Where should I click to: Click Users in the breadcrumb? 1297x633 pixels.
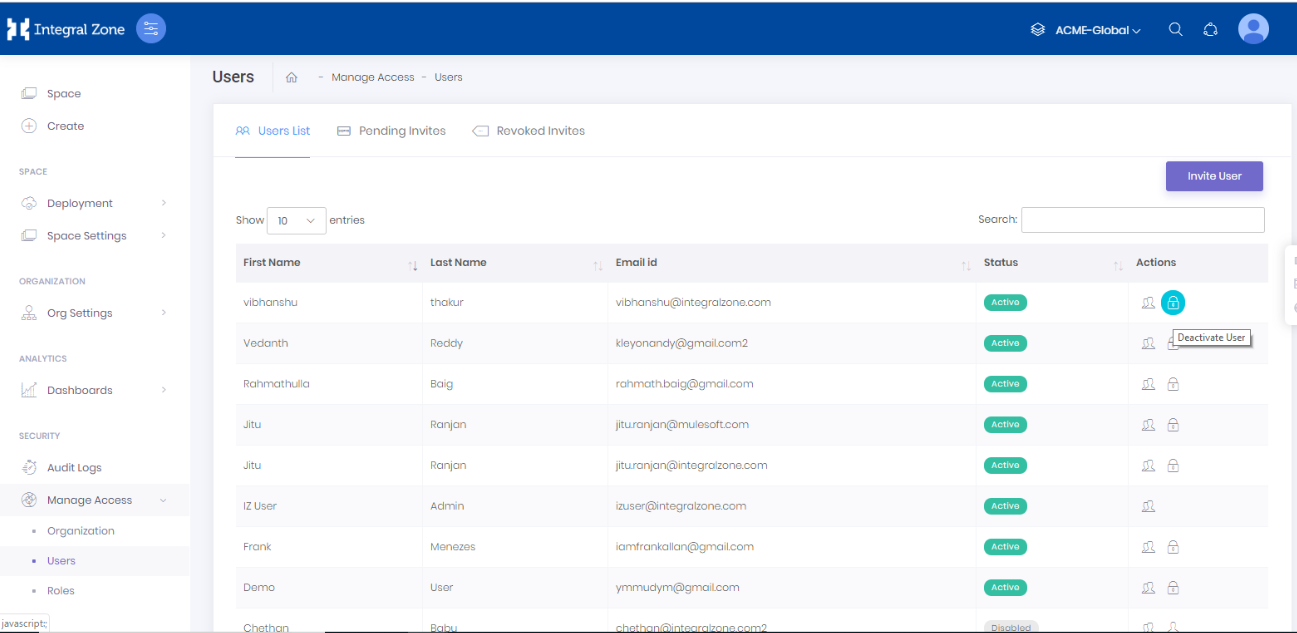[x=448, y=77]
